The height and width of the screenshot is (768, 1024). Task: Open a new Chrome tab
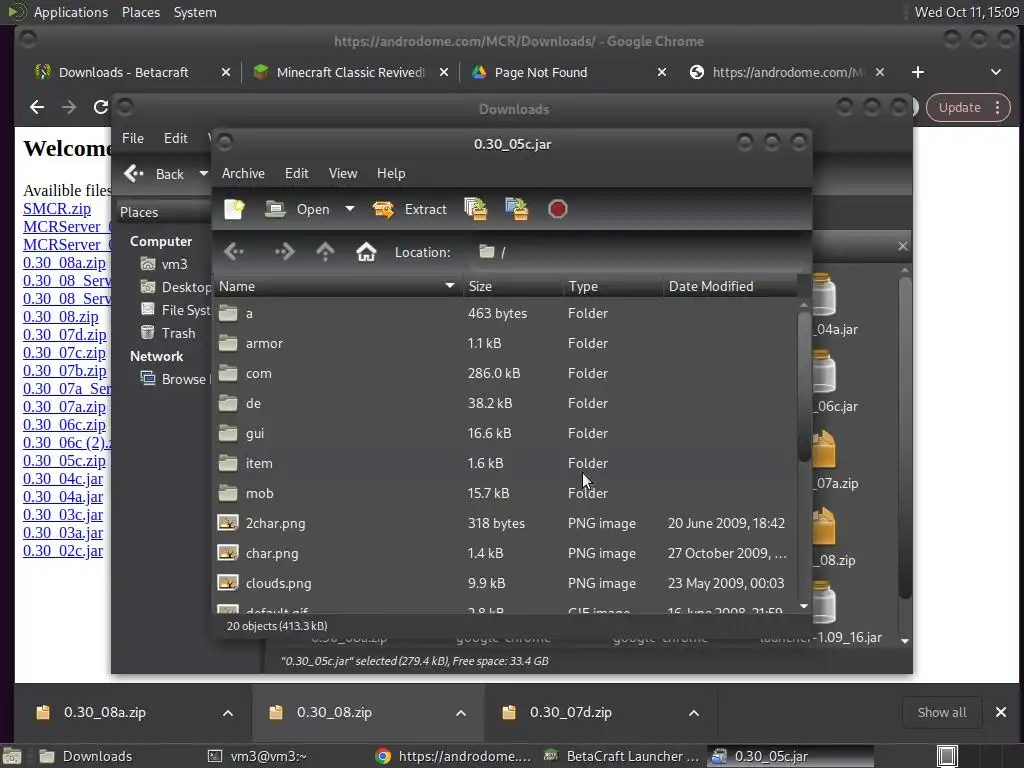(918, 72)
